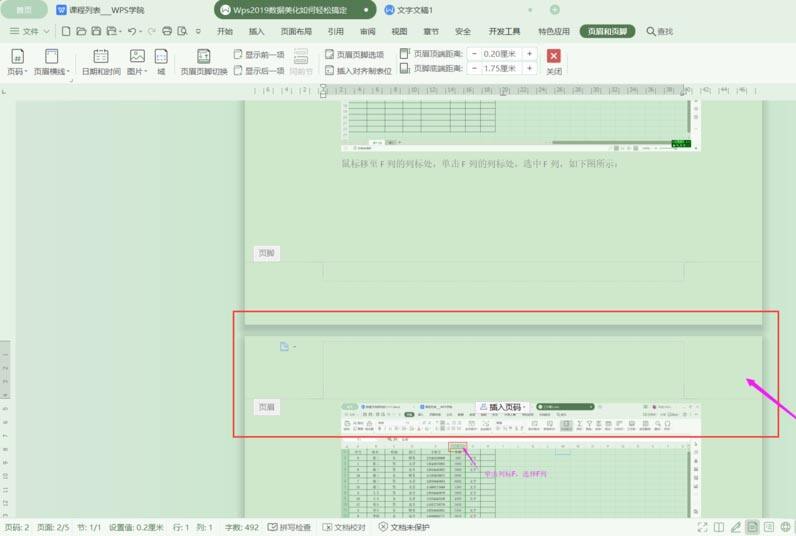
Task: Click 字数: 492 word count
Action: point(242,527)
